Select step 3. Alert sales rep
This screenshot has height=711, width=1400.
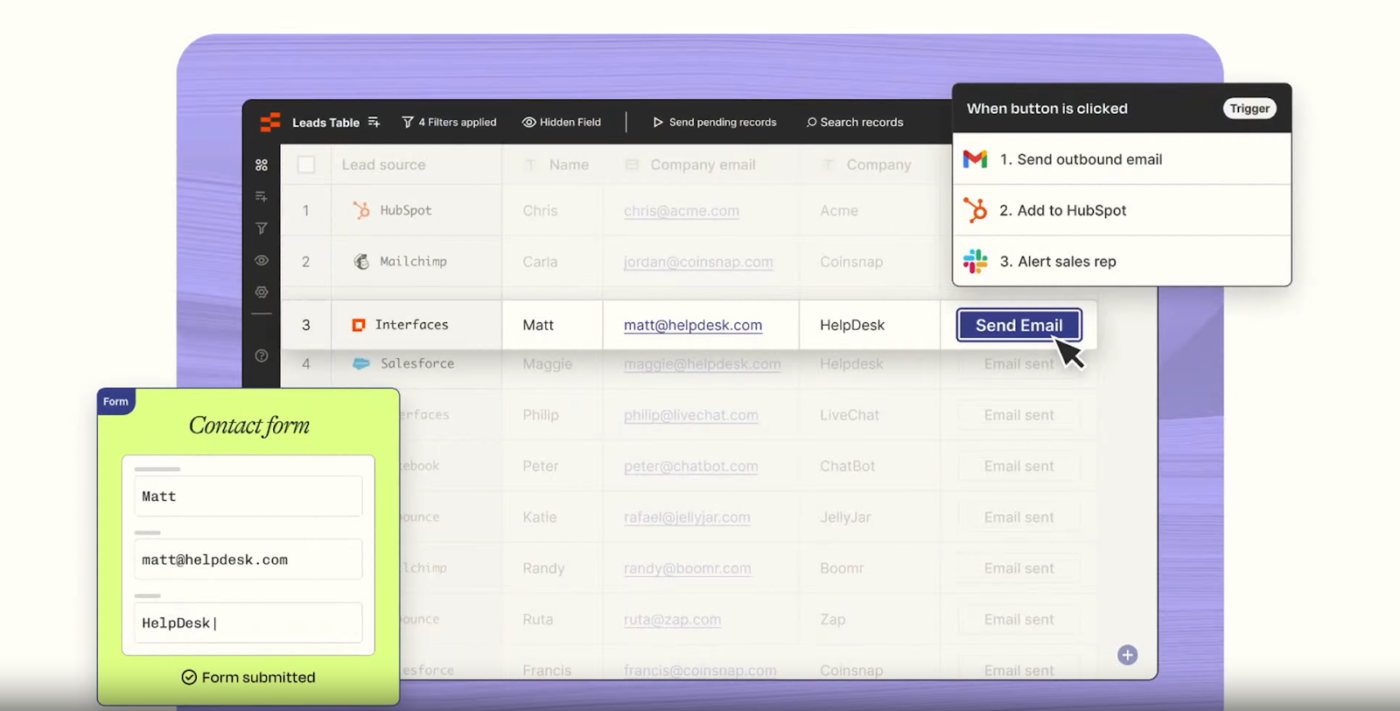[x=1122, y=261]
